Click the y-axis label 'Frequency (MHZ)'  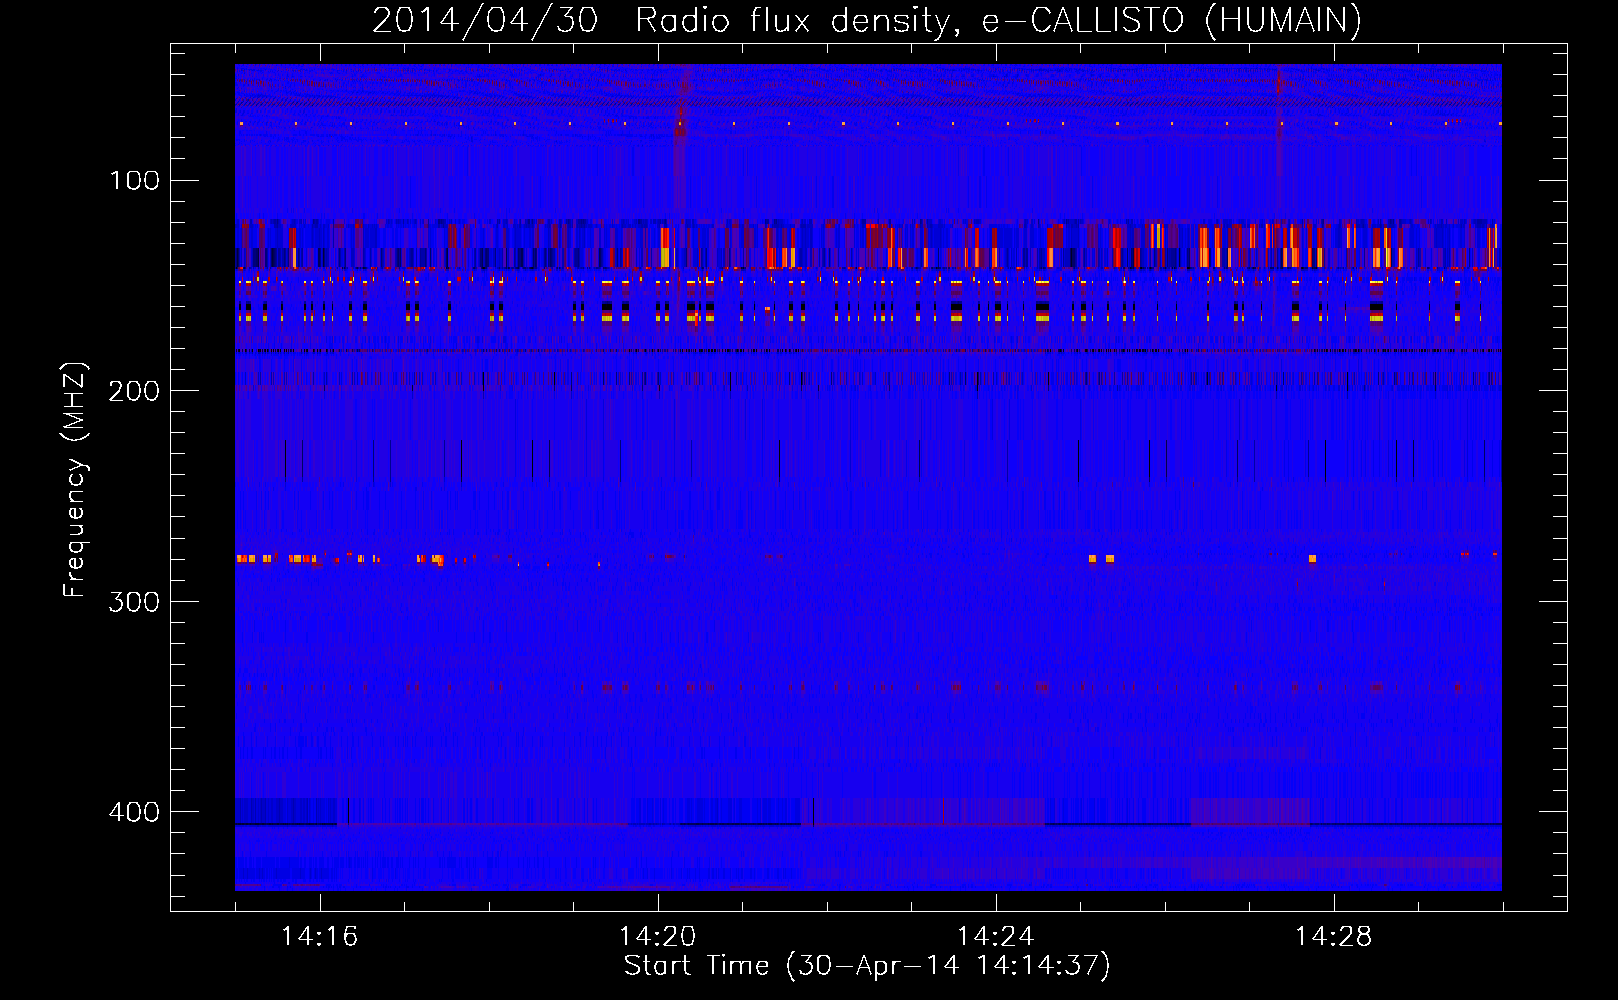75,480
